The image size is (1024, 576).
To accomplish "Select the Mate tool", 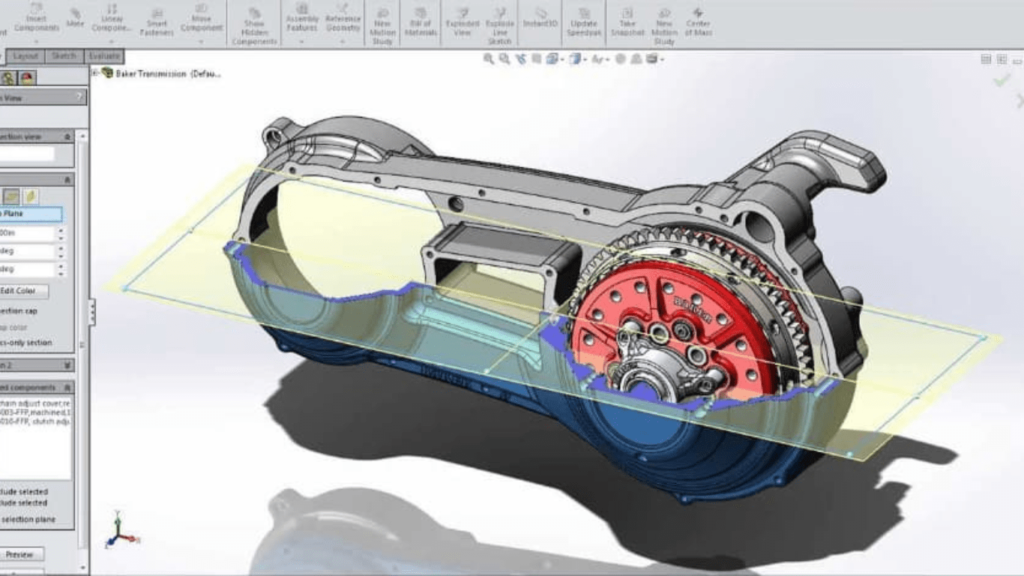I will tap(75, 18).
